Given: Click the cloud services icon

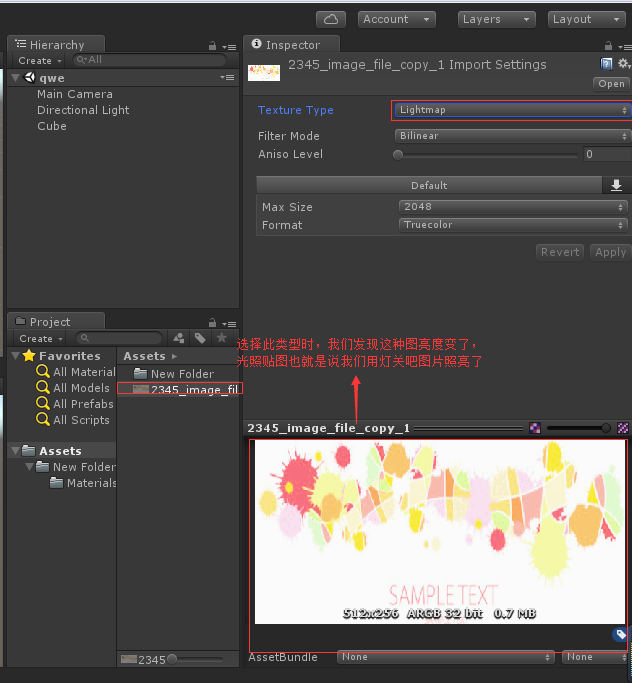Looking at the screenshot, I should (x=331, y=19).
